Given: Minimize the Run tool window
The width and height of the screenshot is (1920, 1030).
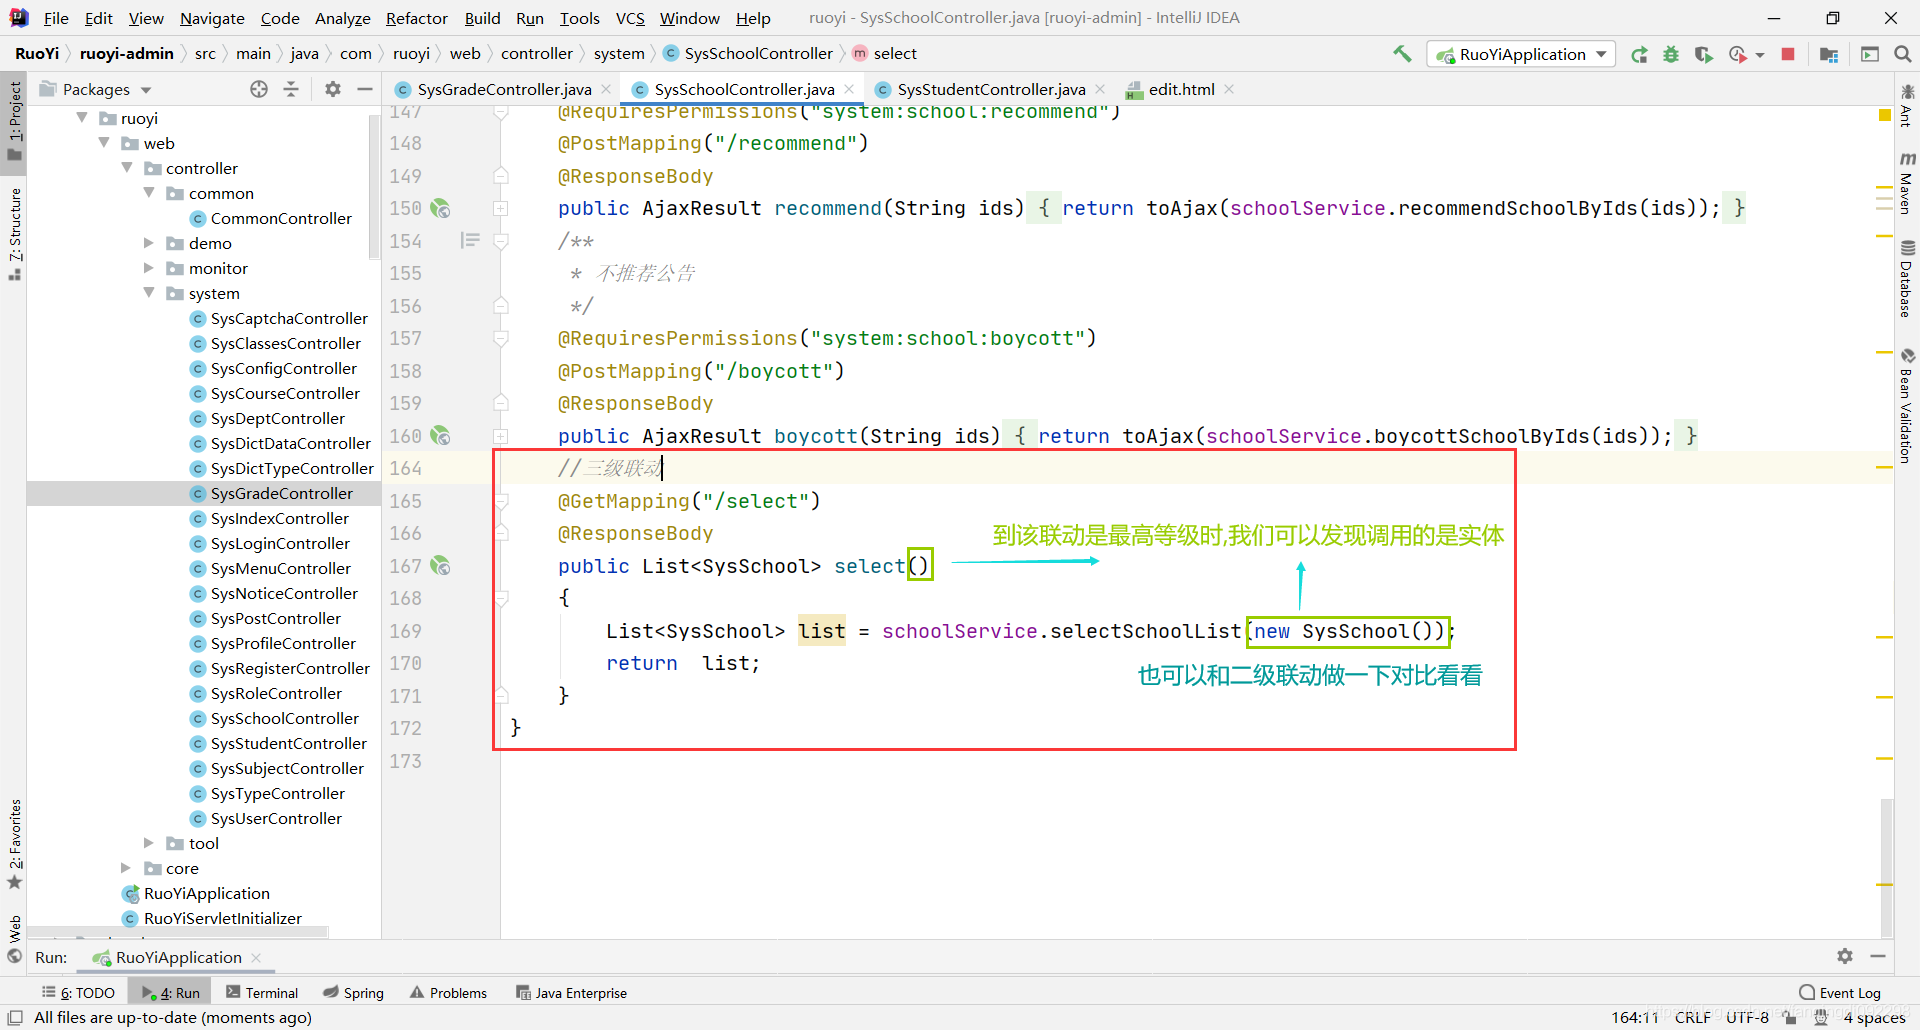Looking at the screenshot, I should click(x=1878, y=956).
